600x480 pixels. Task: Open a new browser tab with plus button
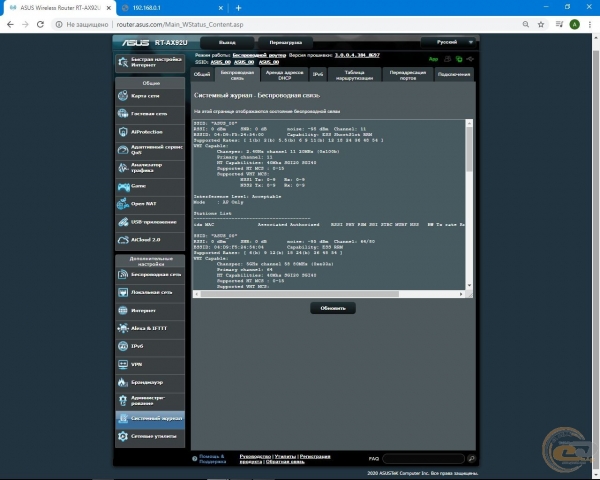tap(238, 8)
